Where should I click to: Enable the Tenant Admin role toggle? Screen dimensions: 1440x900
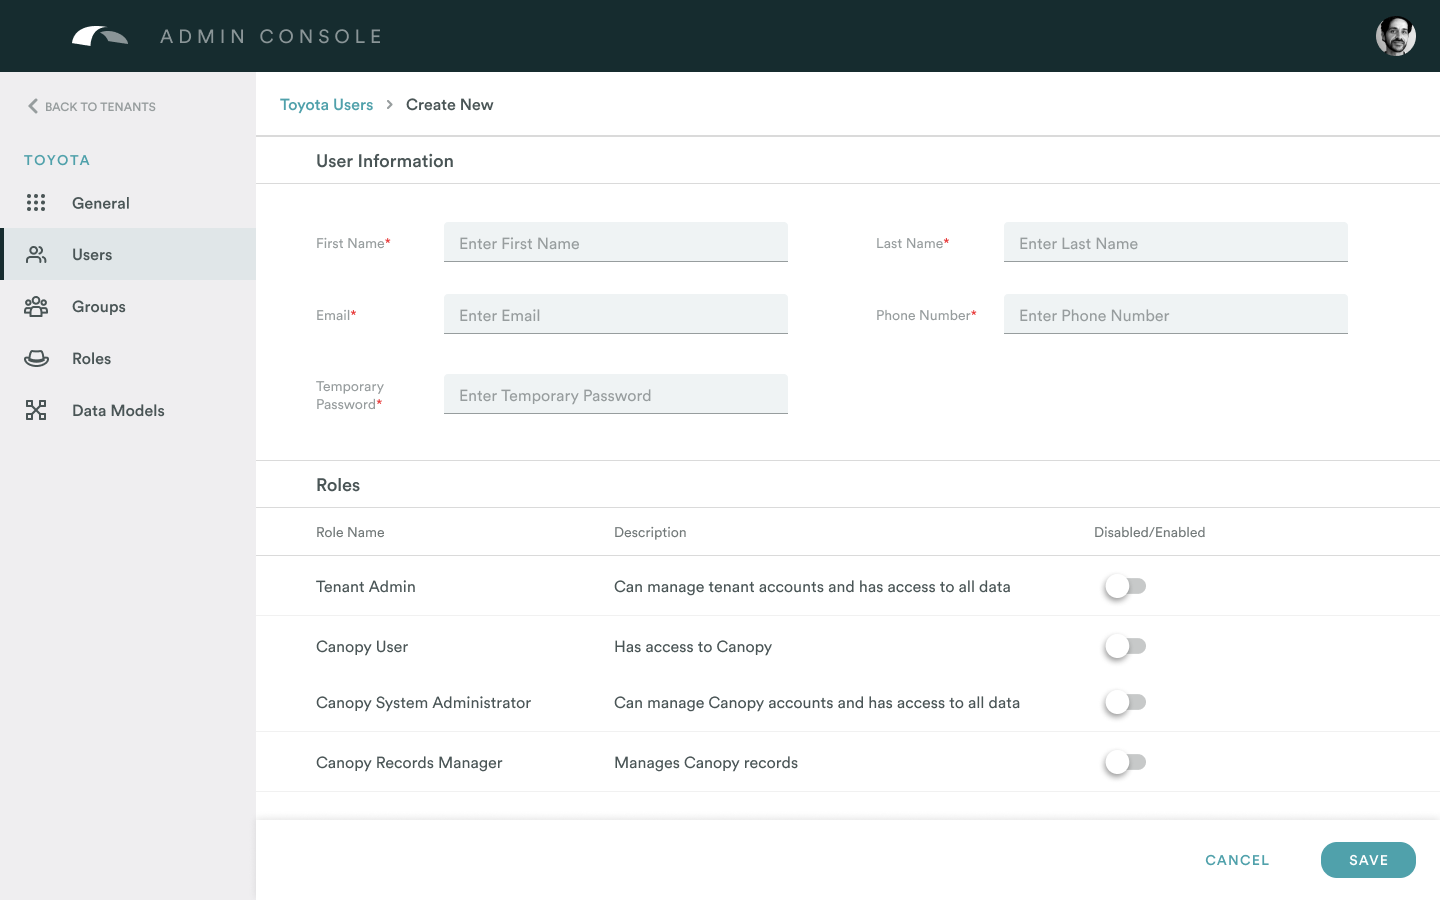tap(1125, 587)
